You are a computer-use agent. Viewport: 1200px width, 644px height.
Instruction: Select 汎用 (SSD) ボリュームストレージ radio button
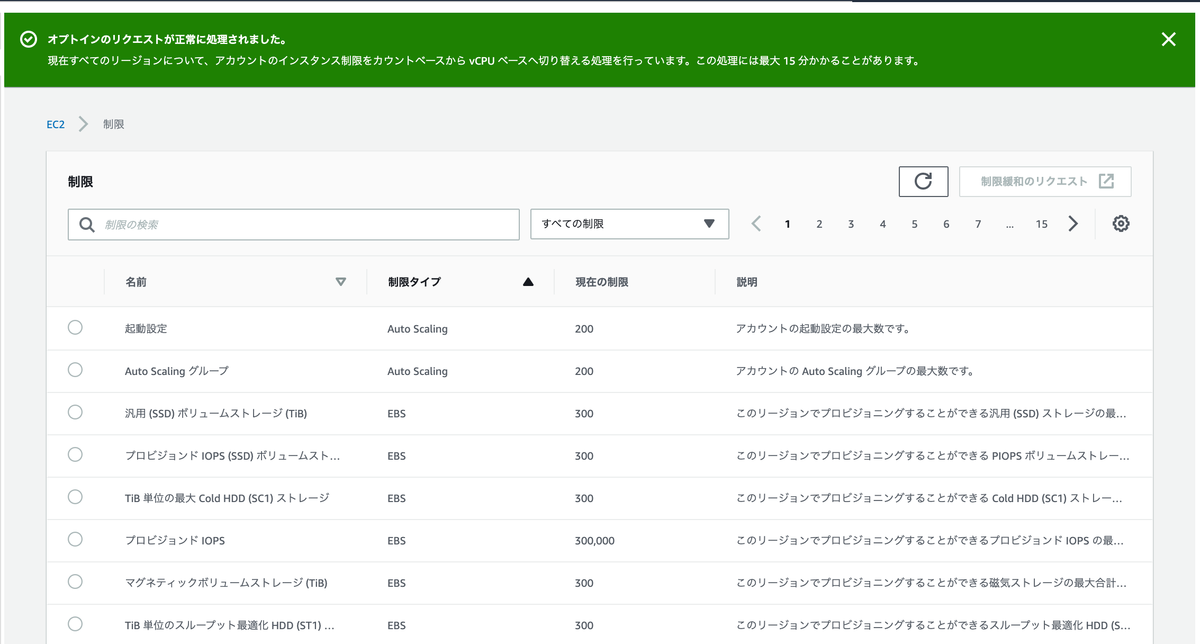(x=75, y=412)
